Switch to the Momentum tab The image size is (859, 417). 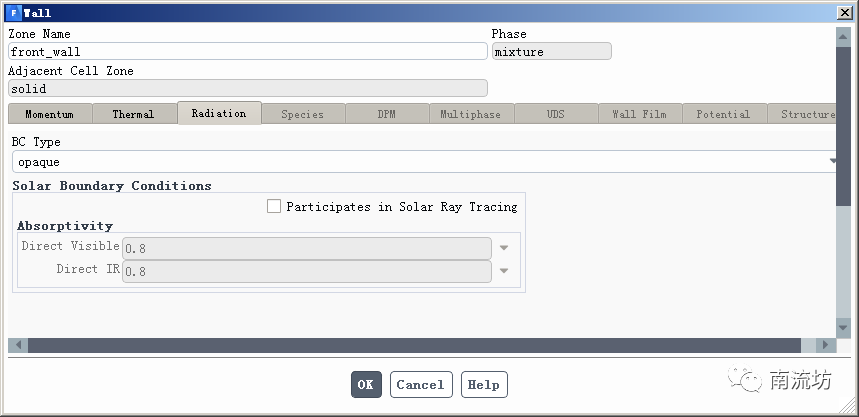(x=49, y=114)
